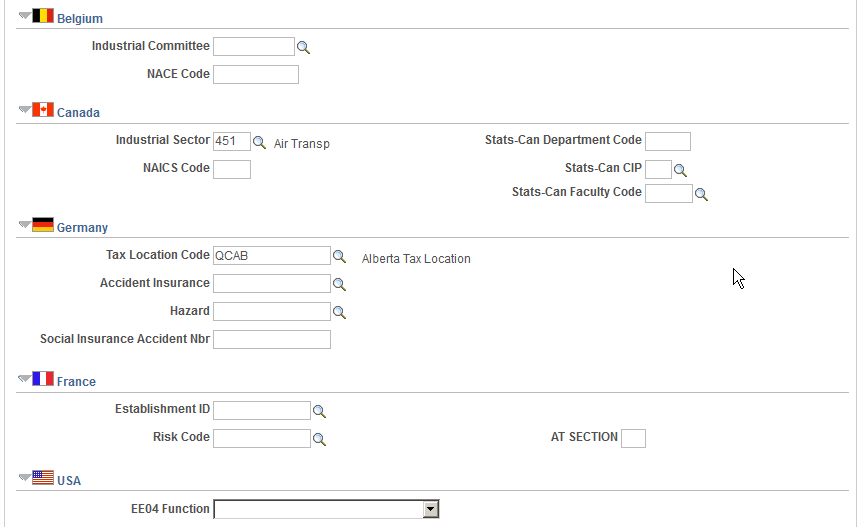Focus the Stats-Can Department Code field
The width and height of the screenshot is (864, 527).
[668, 141]
